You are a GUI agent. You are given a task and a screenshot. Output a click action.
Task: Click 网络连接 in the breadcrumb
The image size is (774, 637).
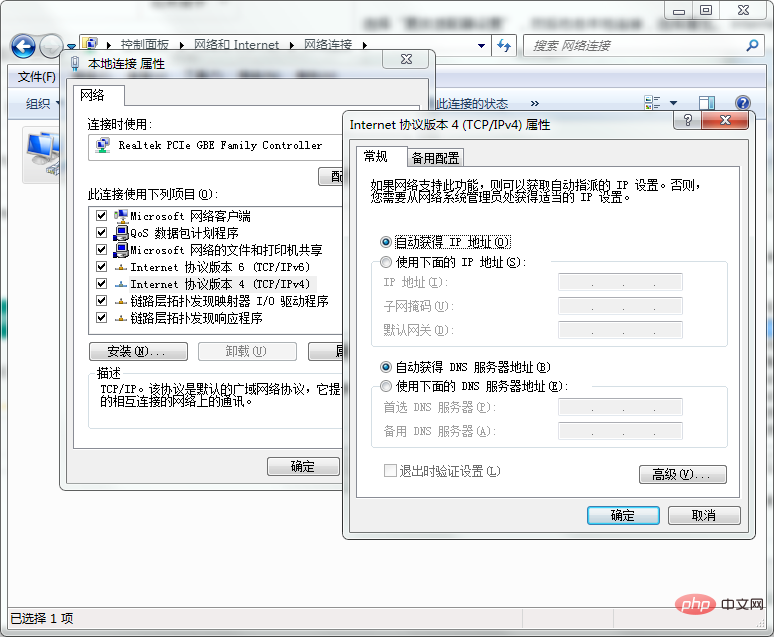[x=328, y=45]
